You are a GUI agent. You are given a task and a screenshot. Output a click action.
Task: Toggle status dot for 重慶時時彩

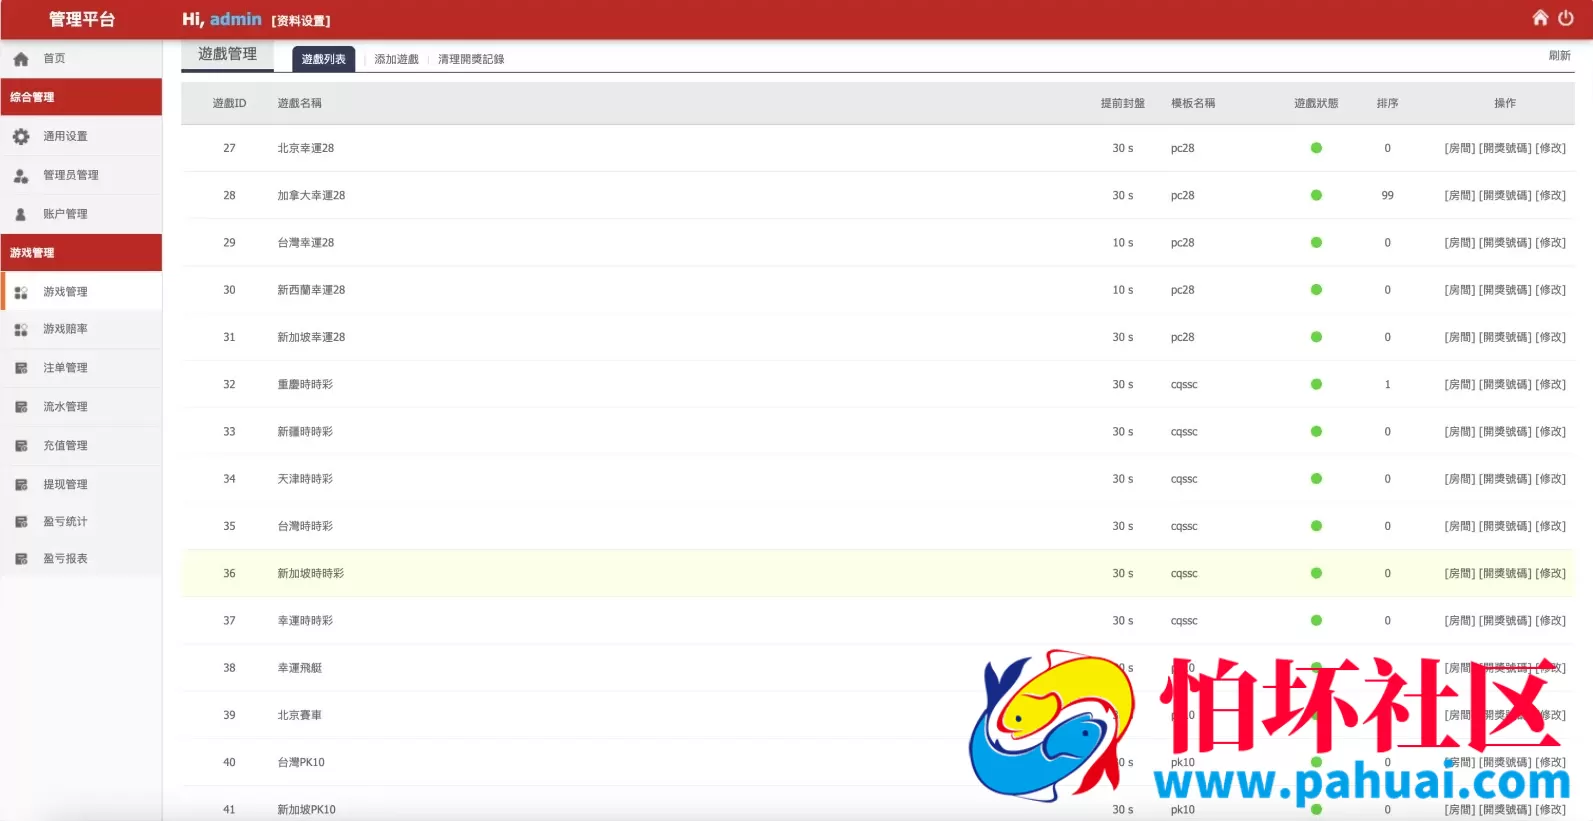(1316, 384)
